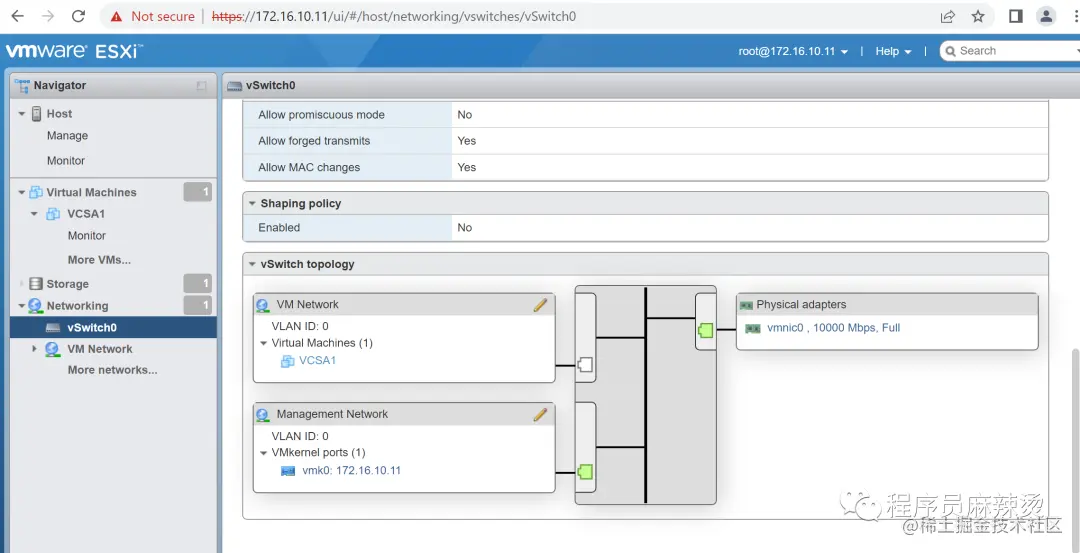
Task: Select Manage under Host
Action: tap(68, 136)
